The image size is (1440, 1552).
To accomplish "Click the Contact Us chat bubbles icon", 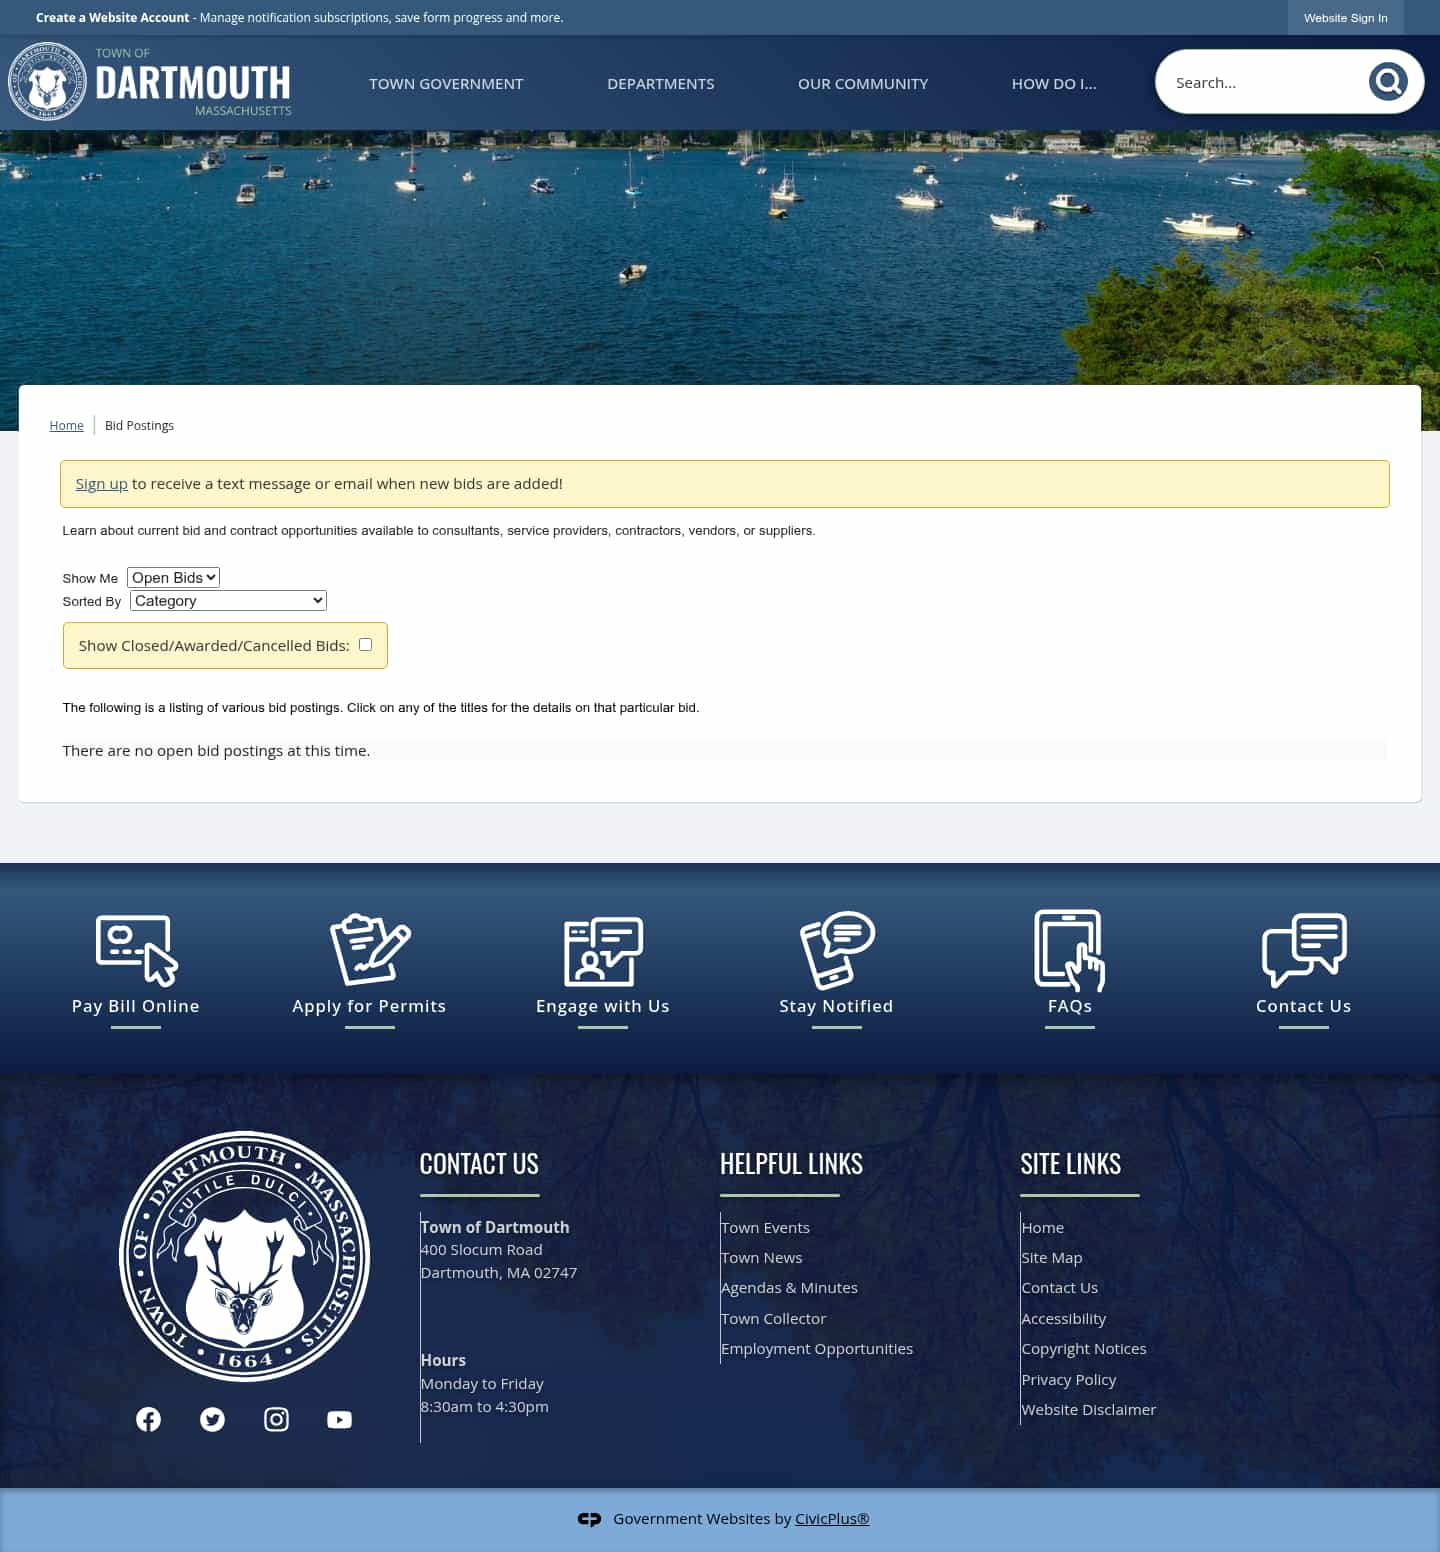I will tap(1303, 950).
